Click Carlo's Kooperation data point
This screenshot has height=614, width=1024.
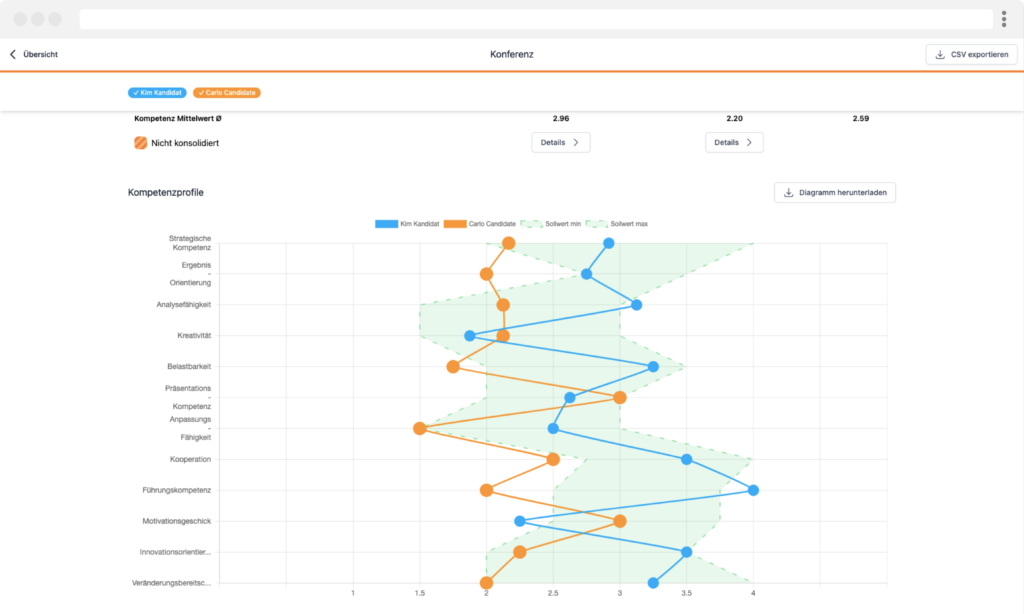click(x=553, y=459)
